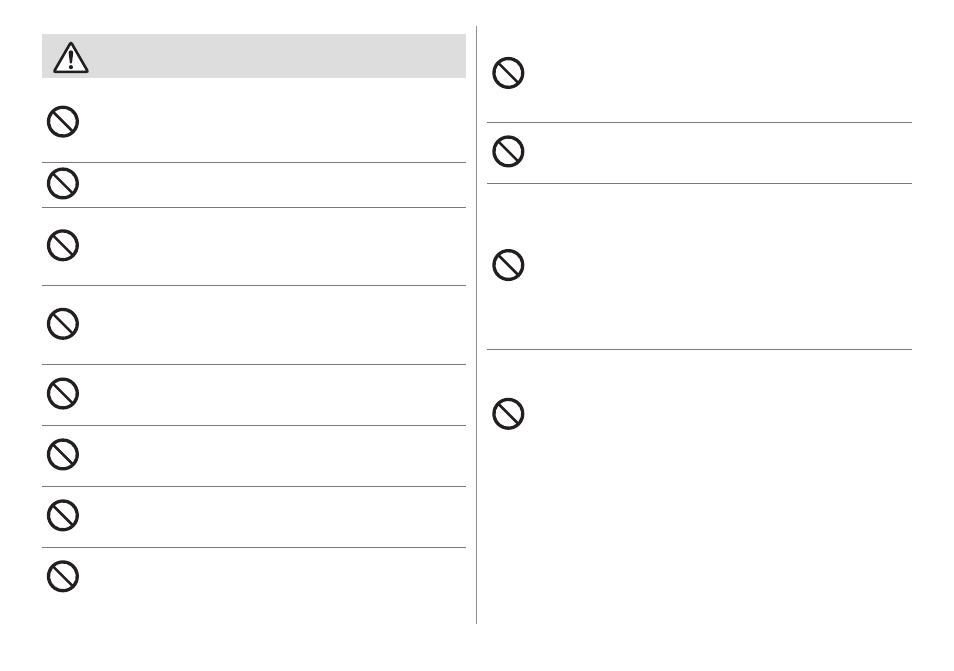Image resolution: width=954 pixels, height=671 pixels.
Task: Click the vertical divider between the two columns
Action: click(476, 325)
